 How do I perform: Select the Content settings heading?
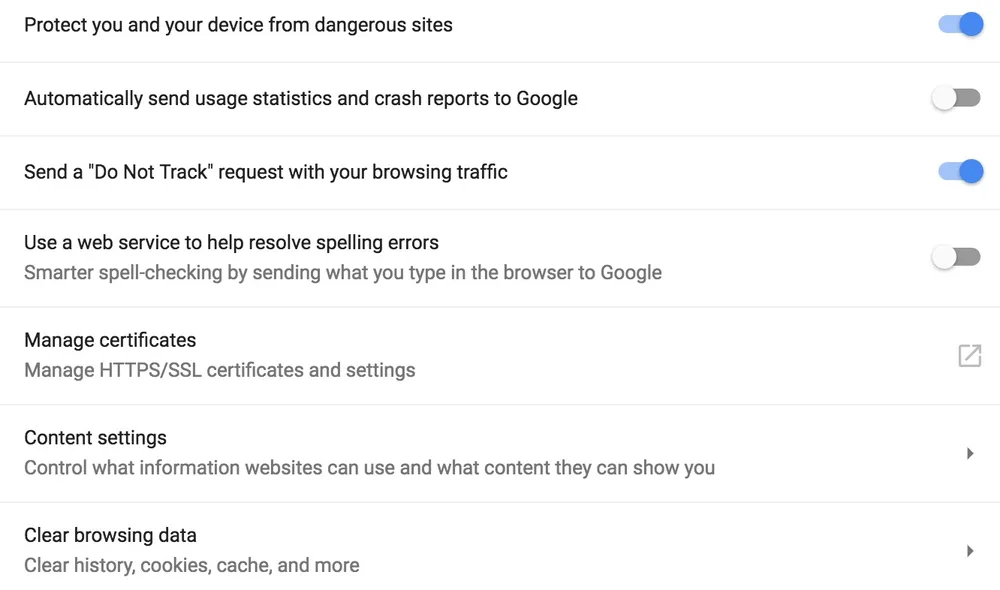95,438
